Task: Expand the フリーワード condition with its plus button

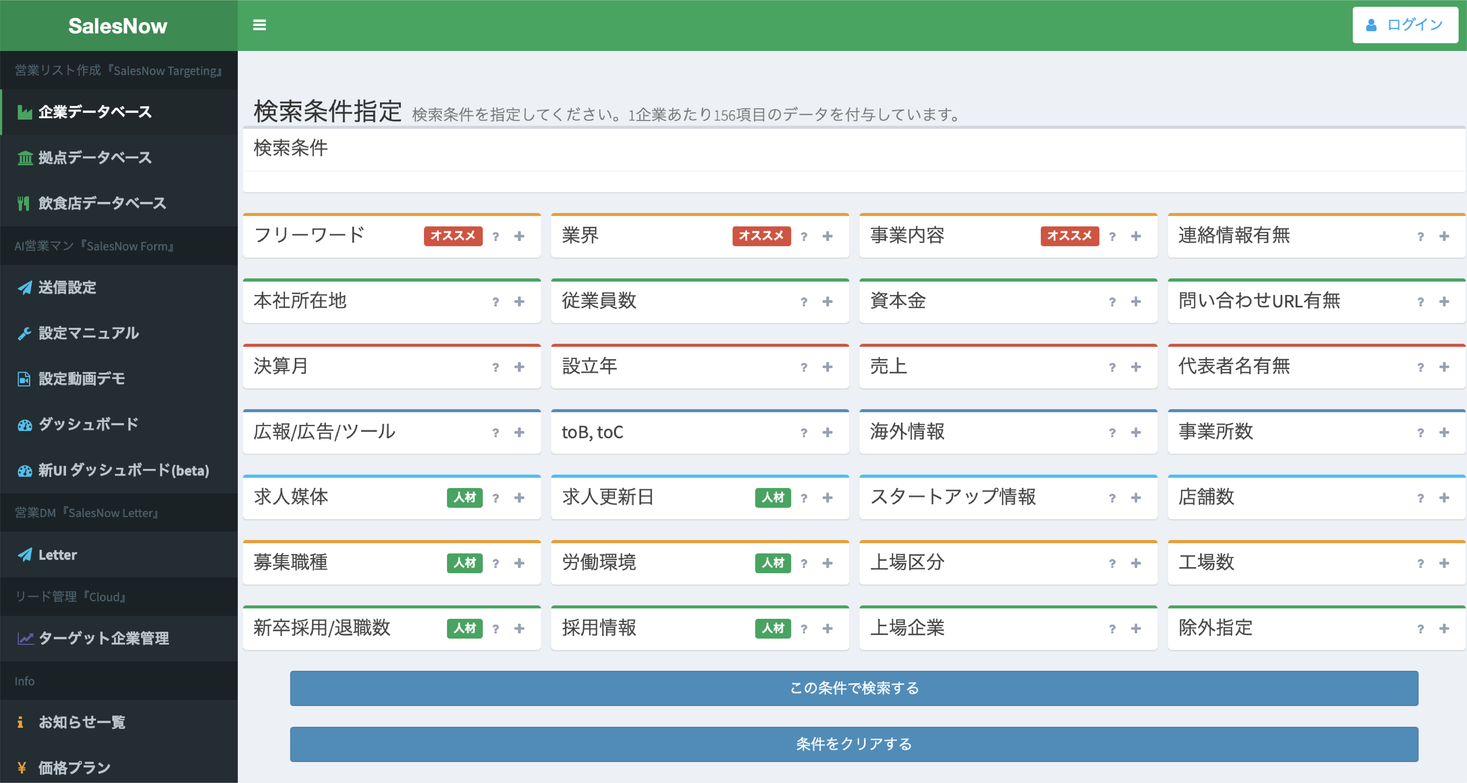Action: pyautogui.click(x=519, y=236)
